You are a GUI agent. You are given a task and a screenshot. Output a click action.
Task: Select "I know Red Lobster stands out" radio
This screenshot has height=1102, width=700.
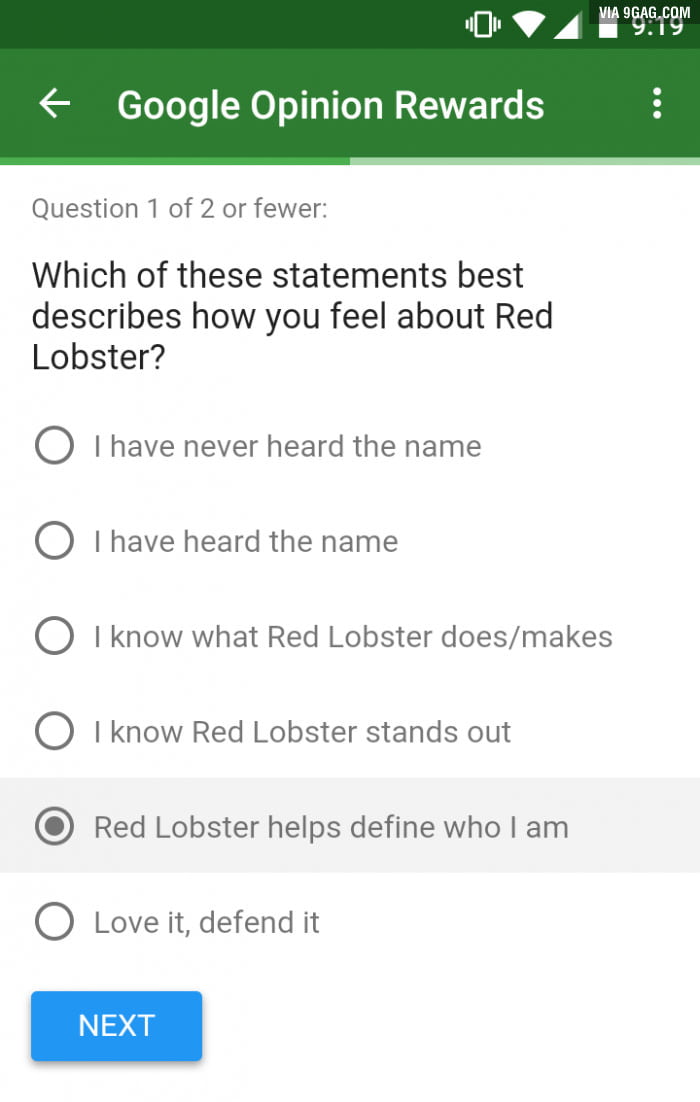pyautogui.click(x=54, y=731)
